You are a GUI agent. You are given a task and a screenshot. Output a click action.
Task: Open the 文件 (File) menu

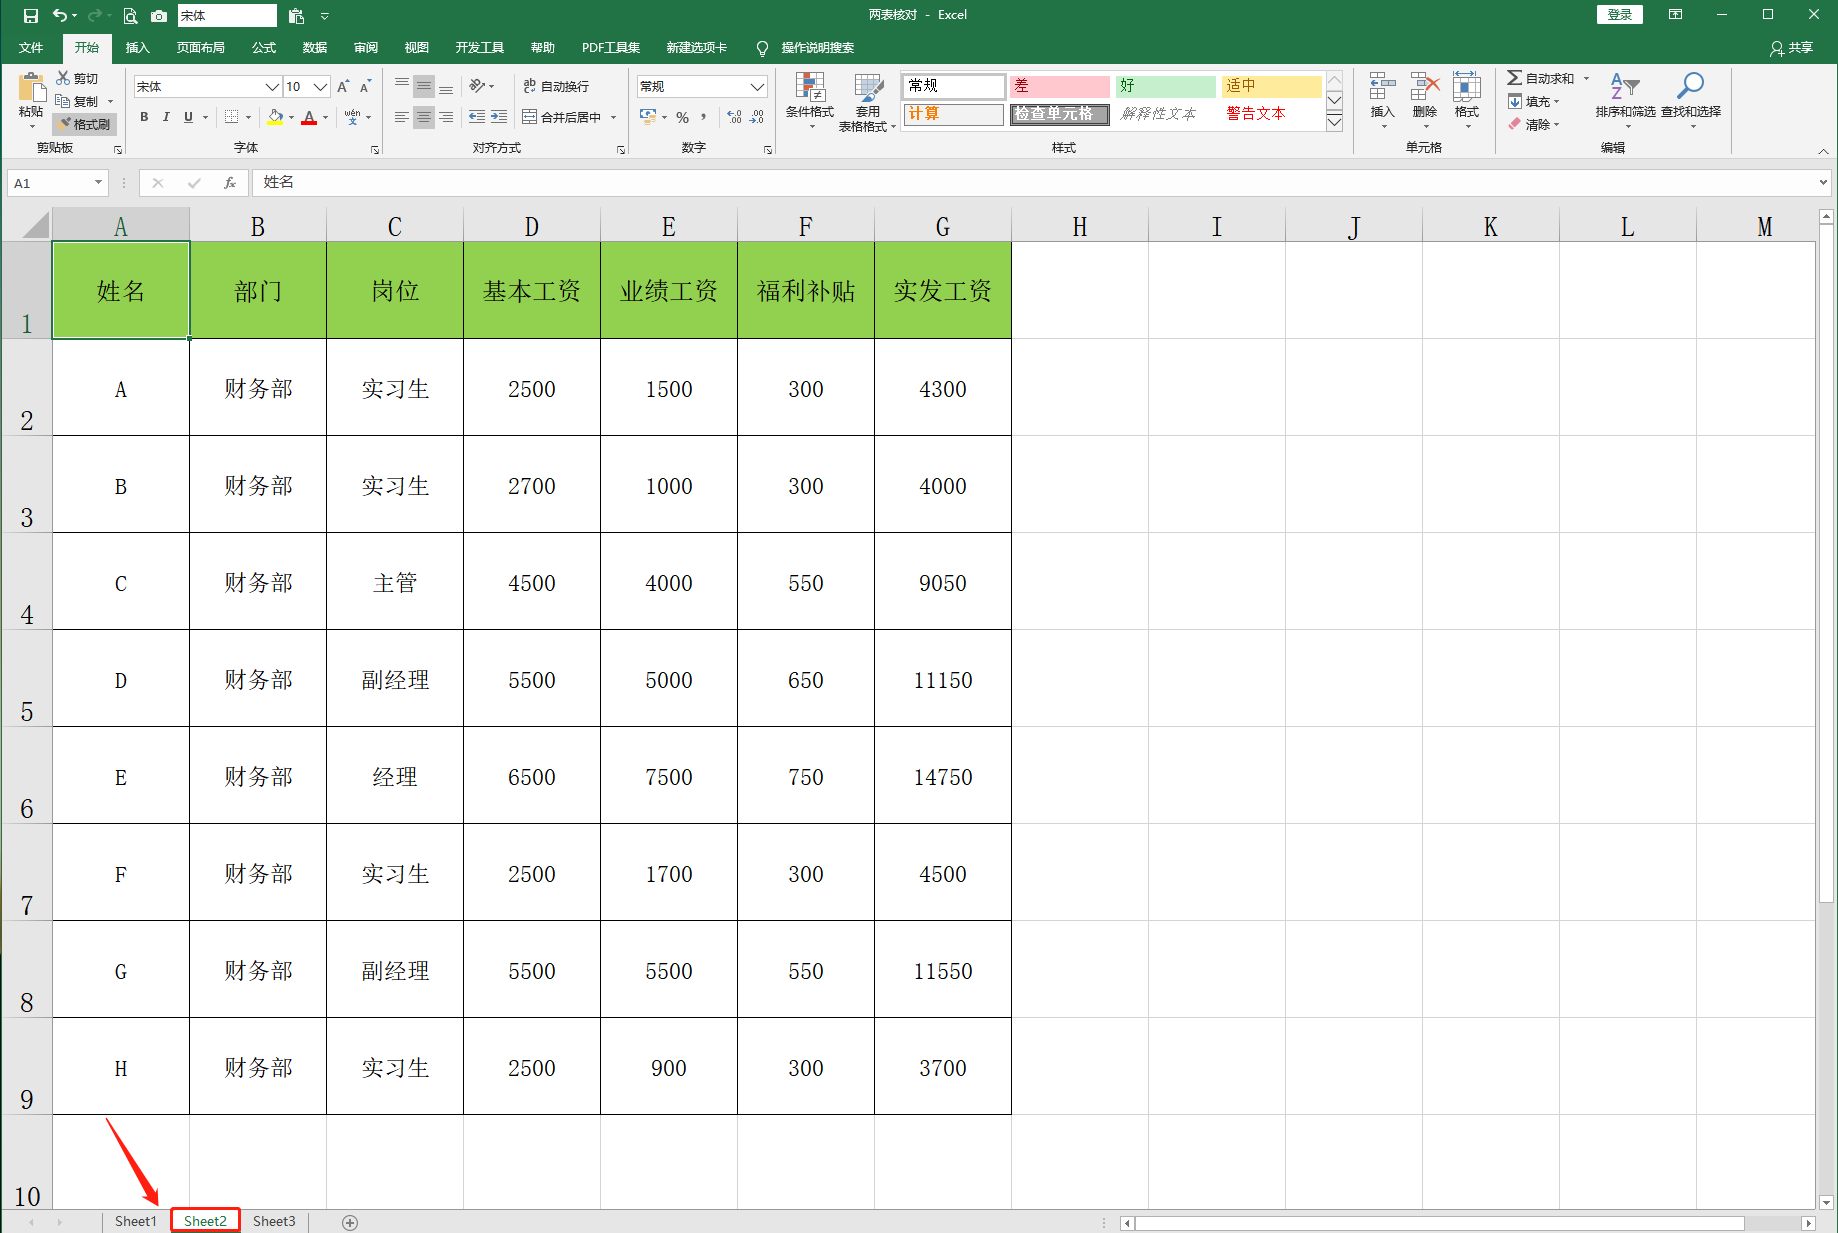(x=31, y=48)
